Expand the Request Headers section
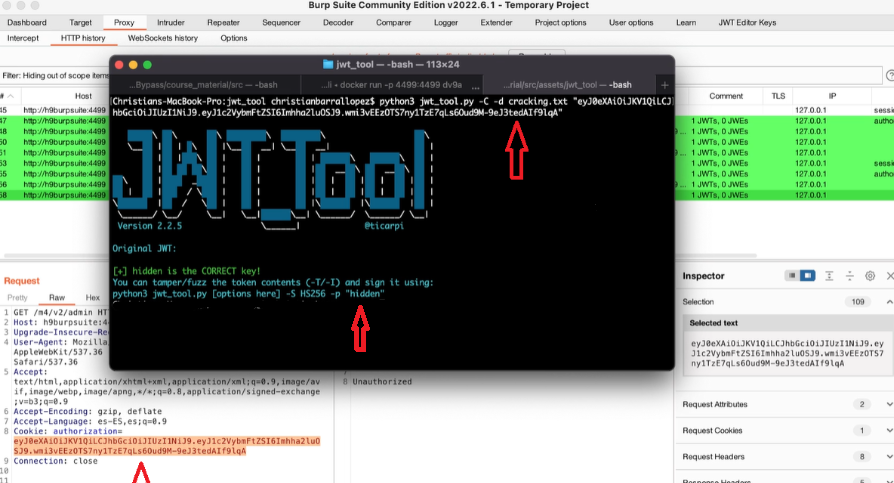 click(889, 457)
